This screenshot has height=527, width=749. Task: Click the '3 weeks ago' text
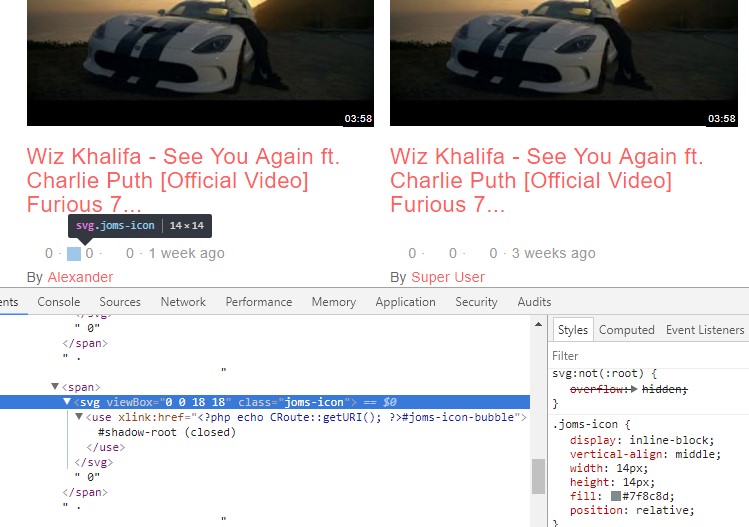click(x=553, y=253)
